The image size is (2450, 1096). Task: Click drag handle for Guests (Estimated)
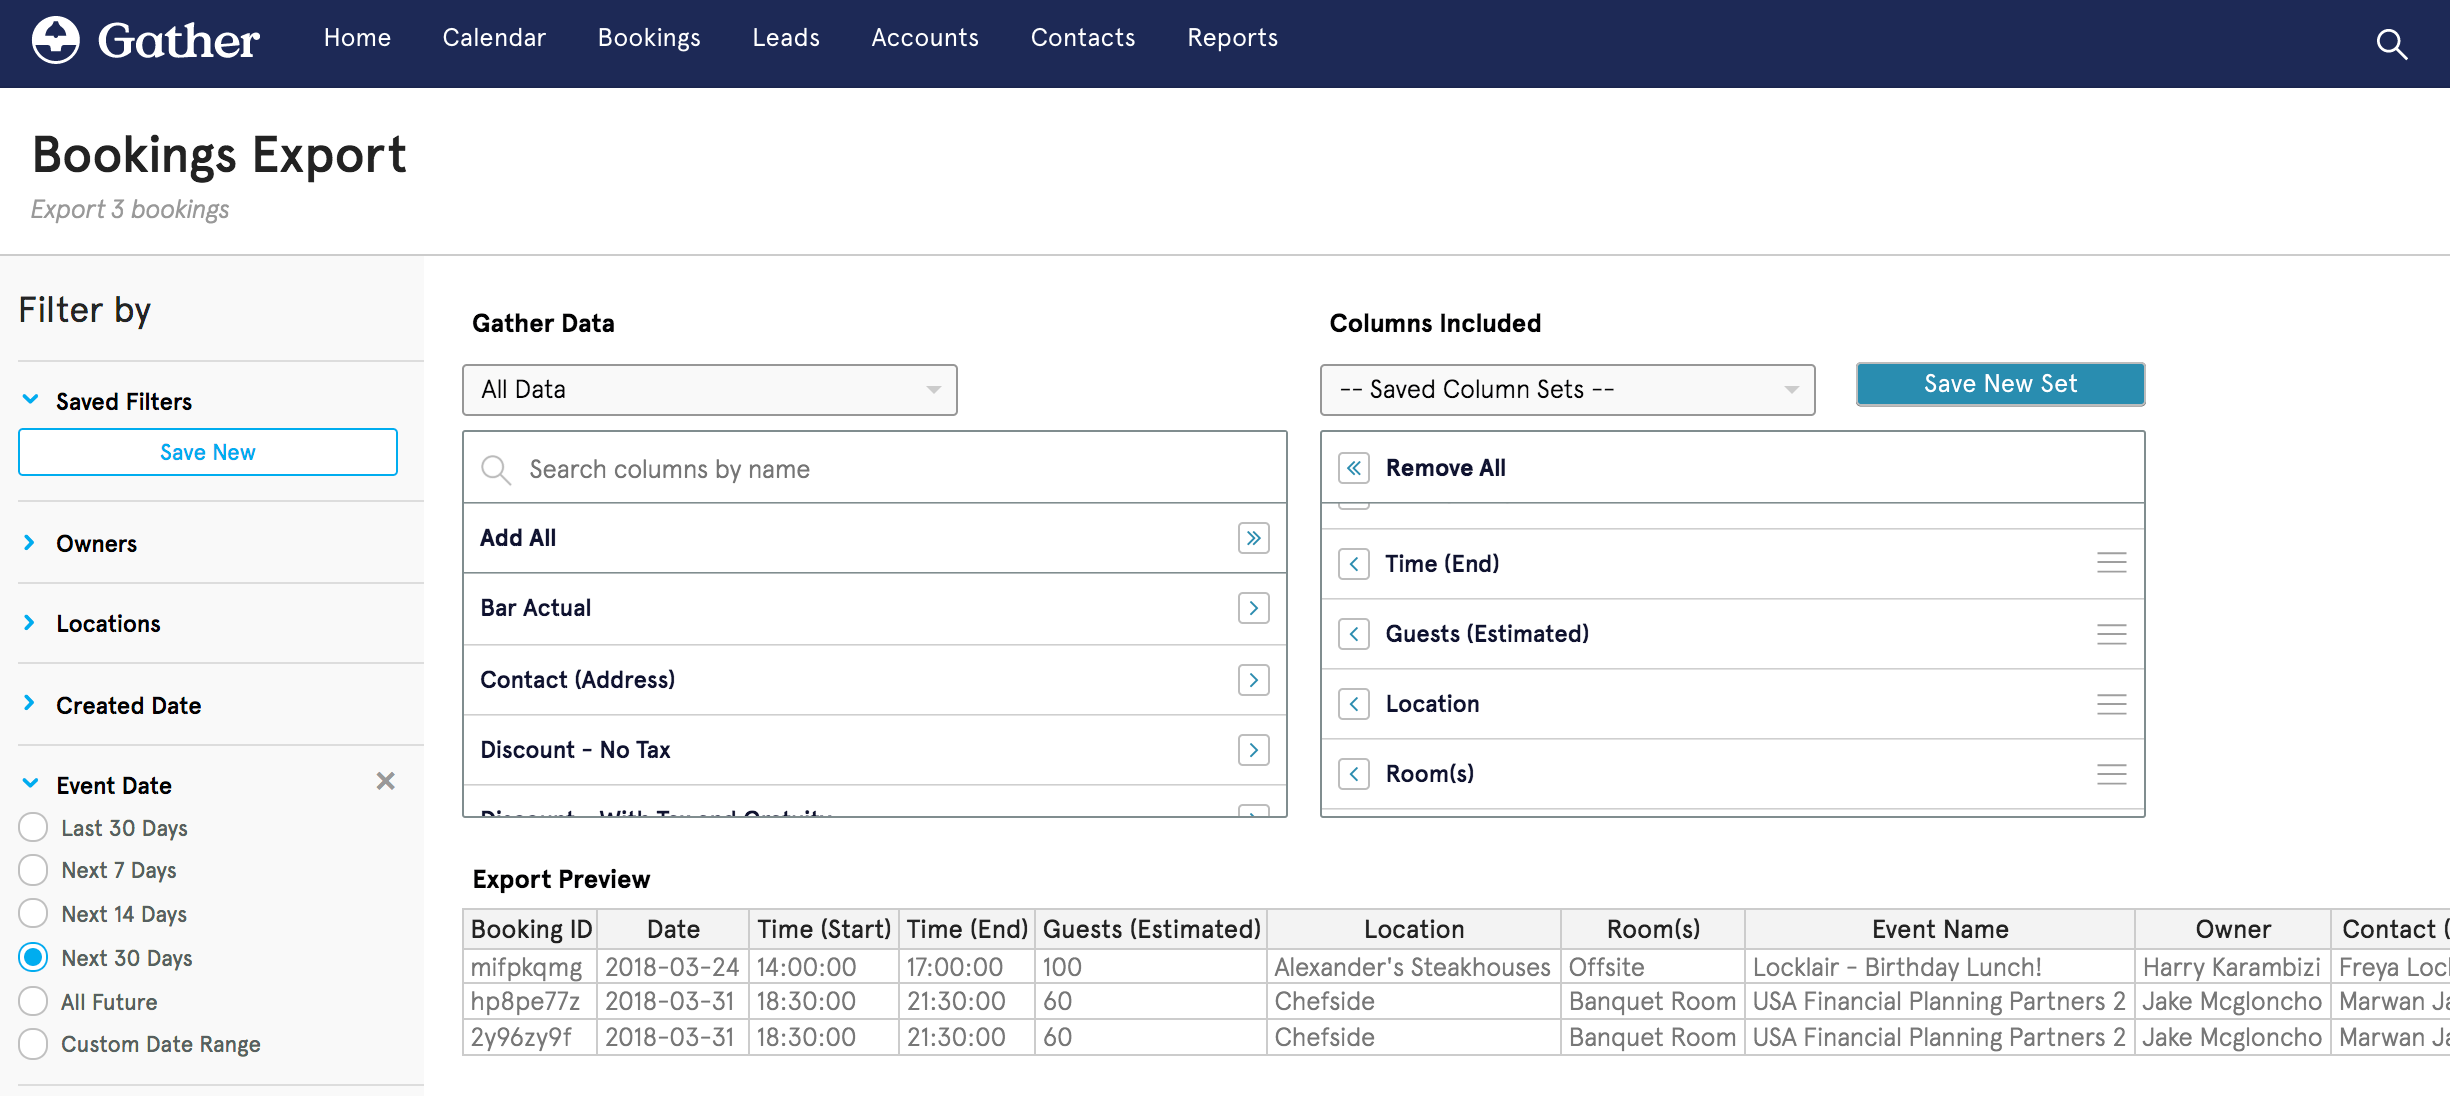click(x=2111, y=634)
